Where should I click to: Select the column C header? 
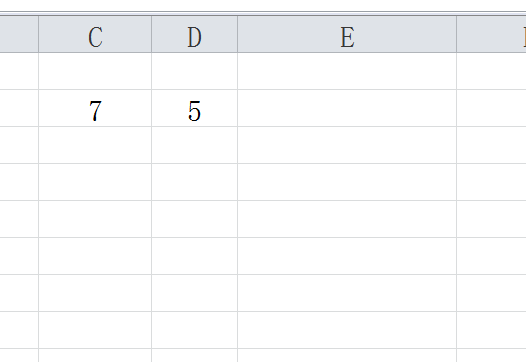click(x=95, y=34)
